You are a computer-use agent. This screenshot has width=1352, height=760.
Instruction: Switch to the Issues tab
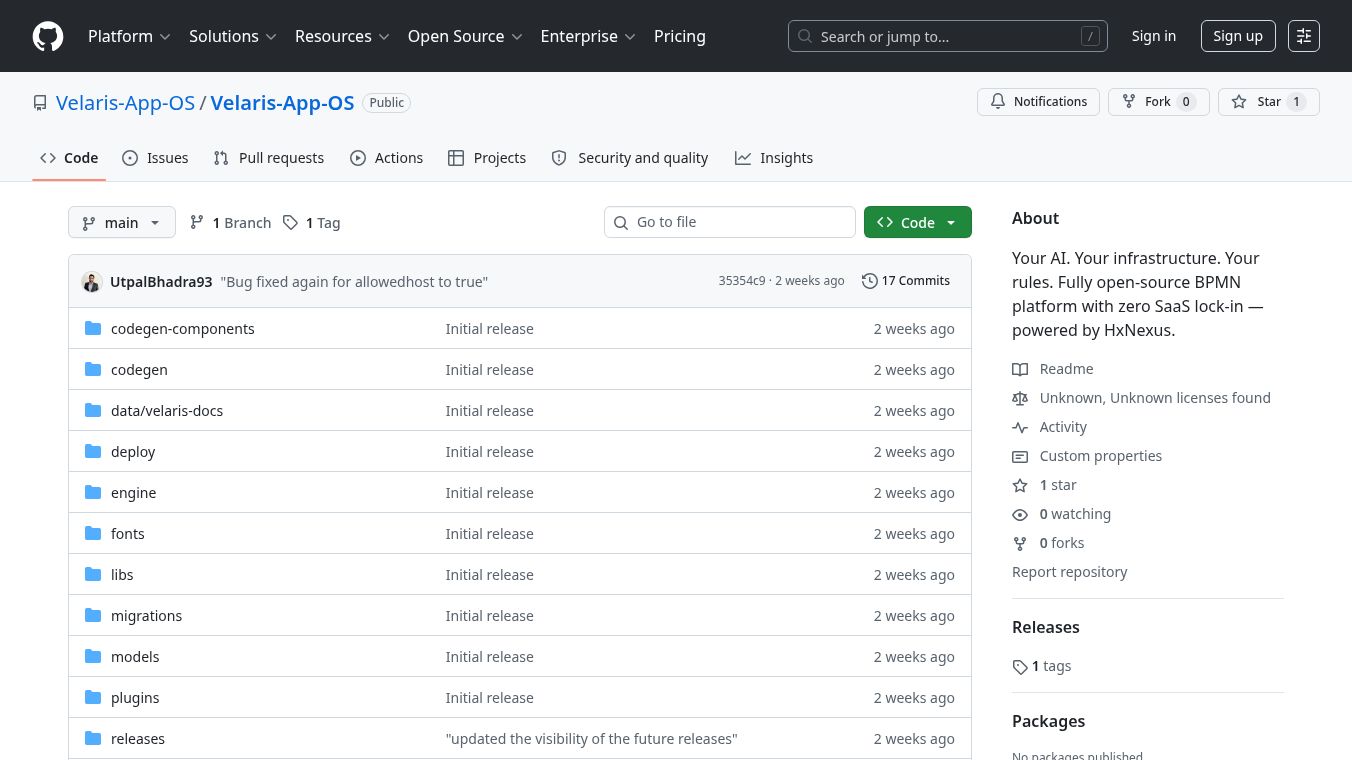pos(155,158)
